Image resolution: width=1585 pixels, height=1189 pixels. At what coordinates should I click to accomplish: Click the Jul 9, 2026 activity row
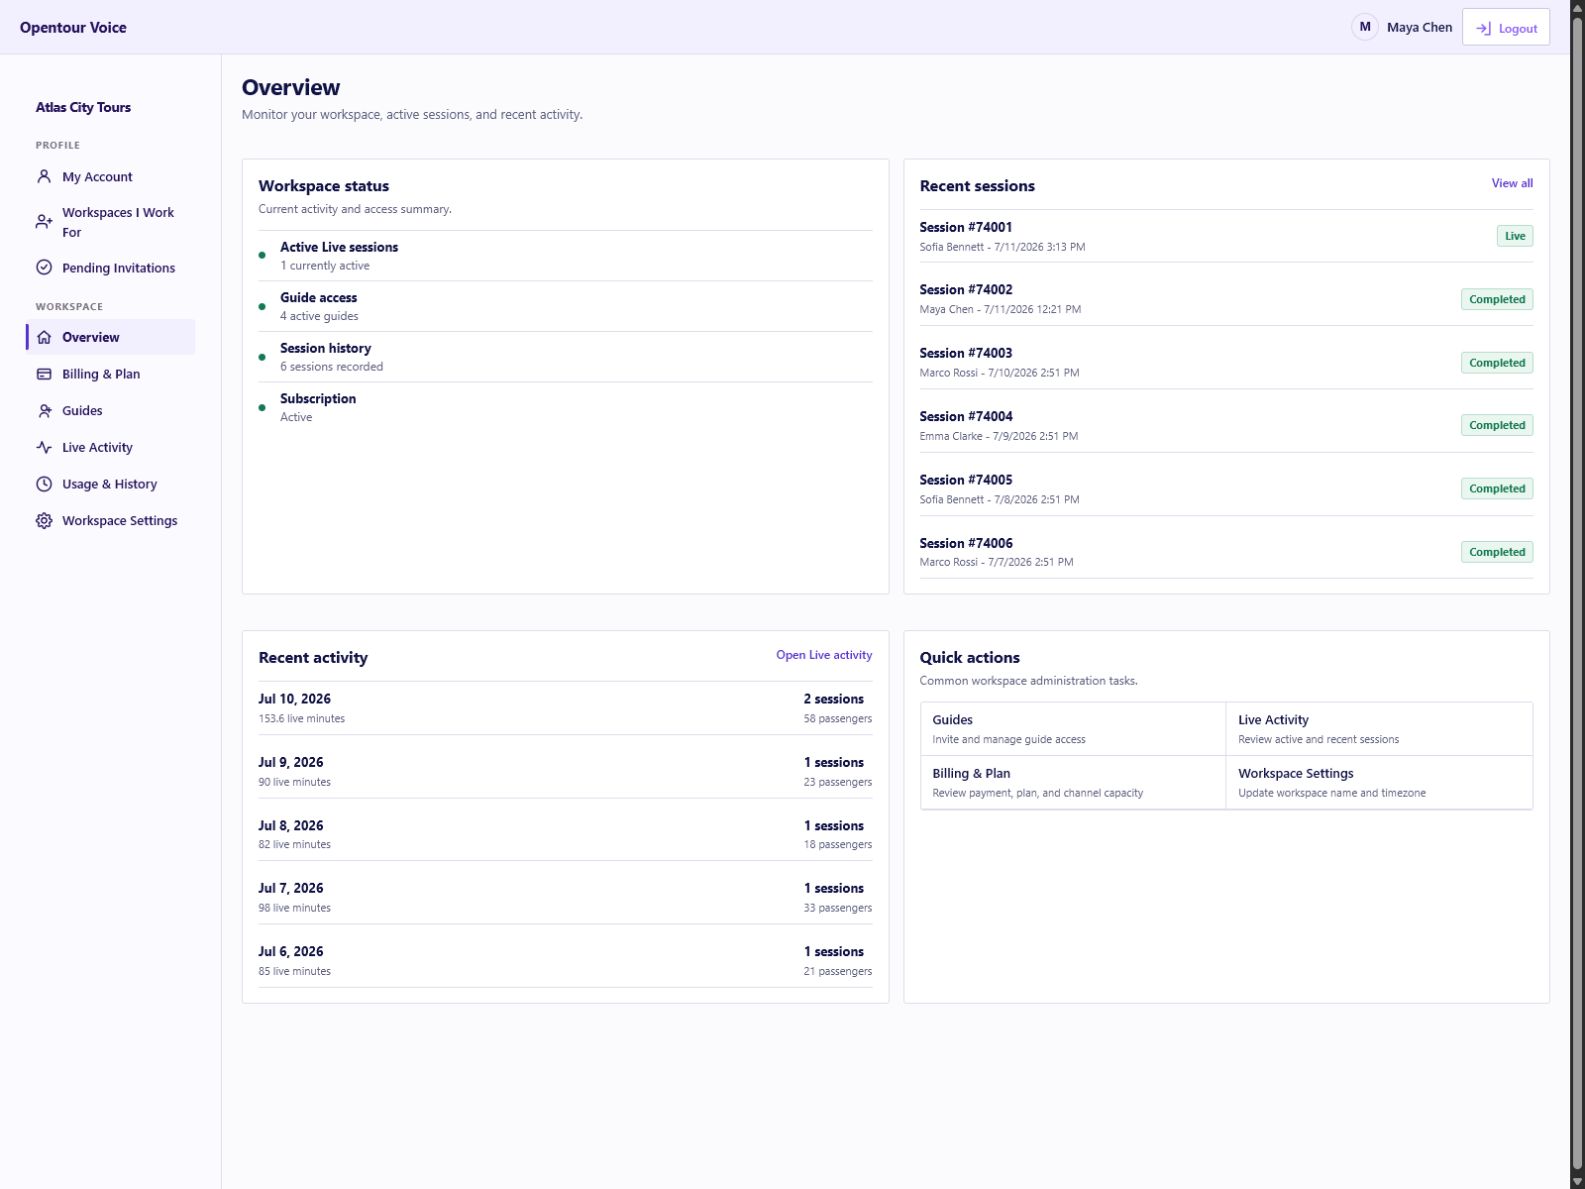point(565,771)
